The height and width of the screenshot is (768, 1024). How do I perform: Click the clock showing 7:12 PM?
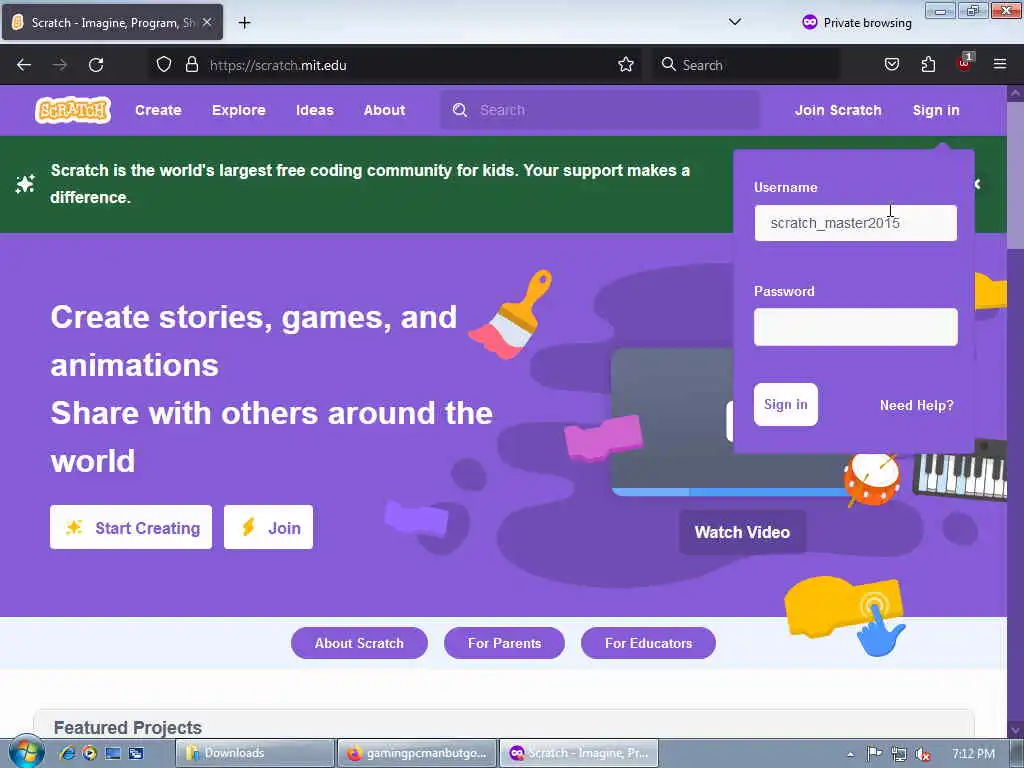click(973, 754)
